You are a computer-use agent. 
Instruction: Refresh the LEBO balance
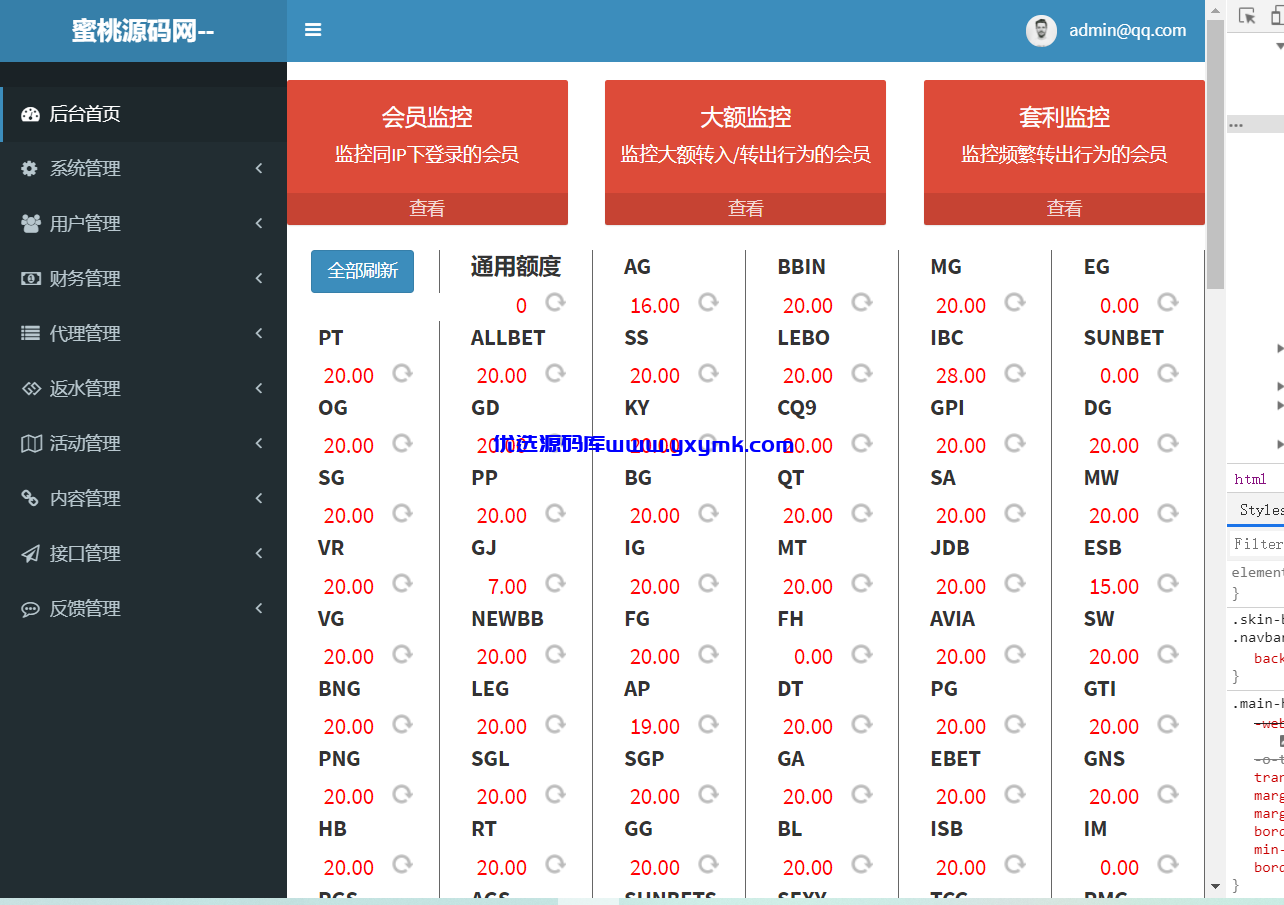click(x=861, y=373)
